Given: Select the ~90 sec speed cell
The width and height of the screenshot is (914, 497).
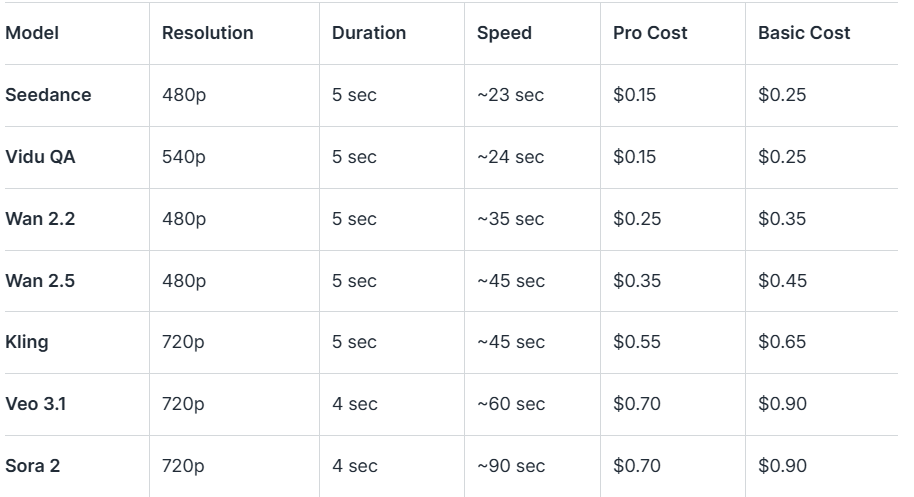Looking at the screenshot, I should (x=511, y=466).
